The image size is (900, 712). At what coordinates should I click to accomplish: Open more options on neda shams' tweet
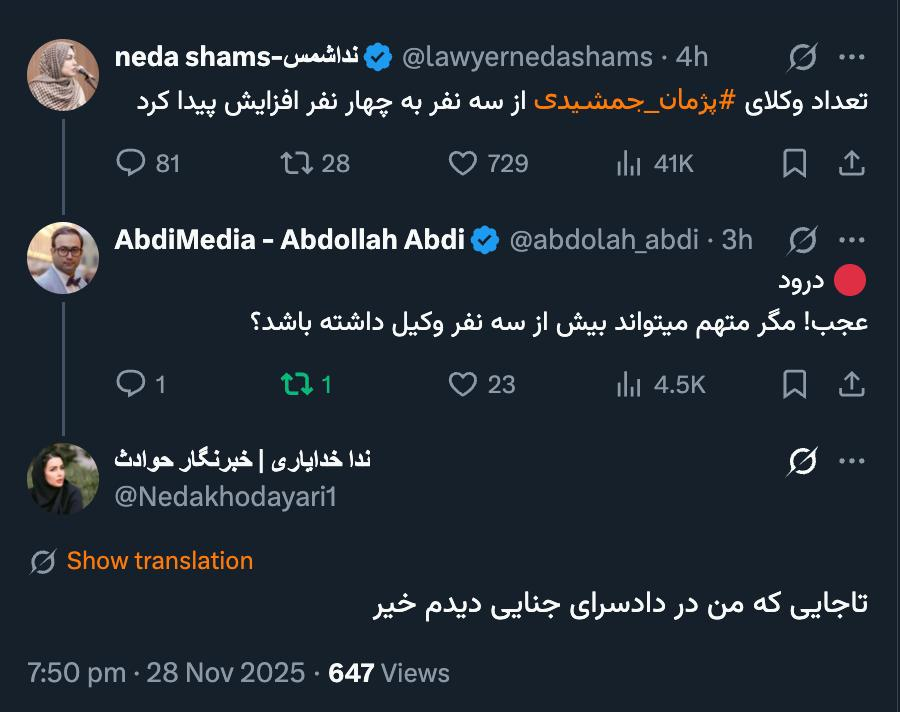tap(851, 58)
